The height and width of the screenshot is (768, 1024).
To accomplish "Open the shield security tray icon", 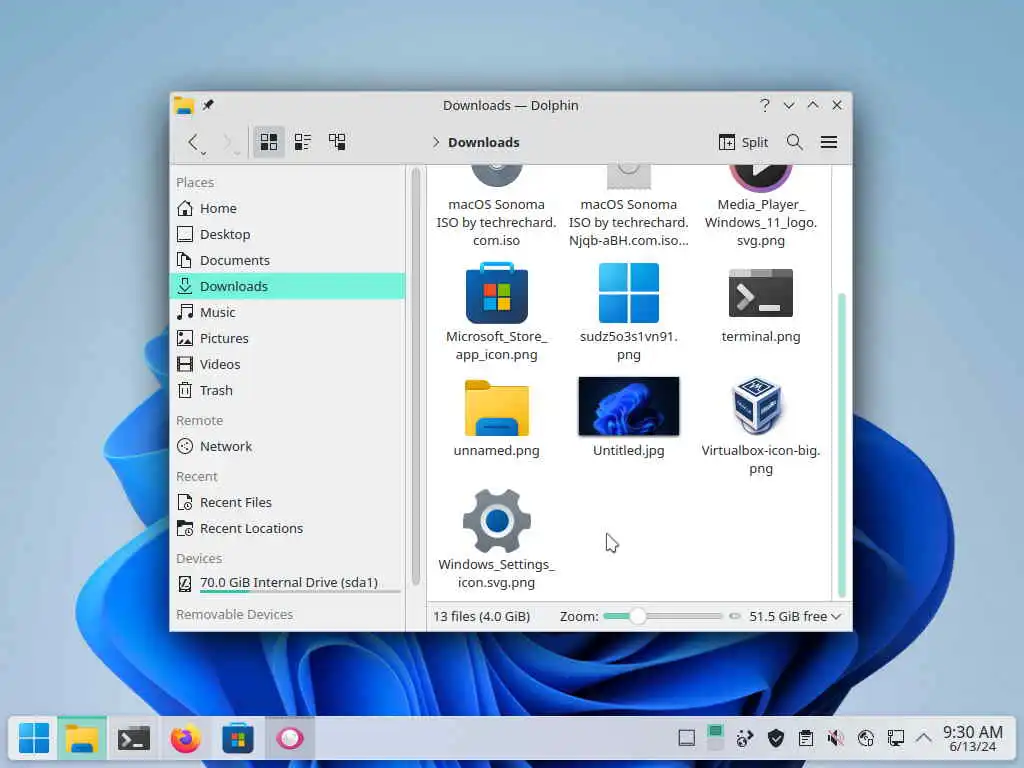I will click(x=775, y=739).
